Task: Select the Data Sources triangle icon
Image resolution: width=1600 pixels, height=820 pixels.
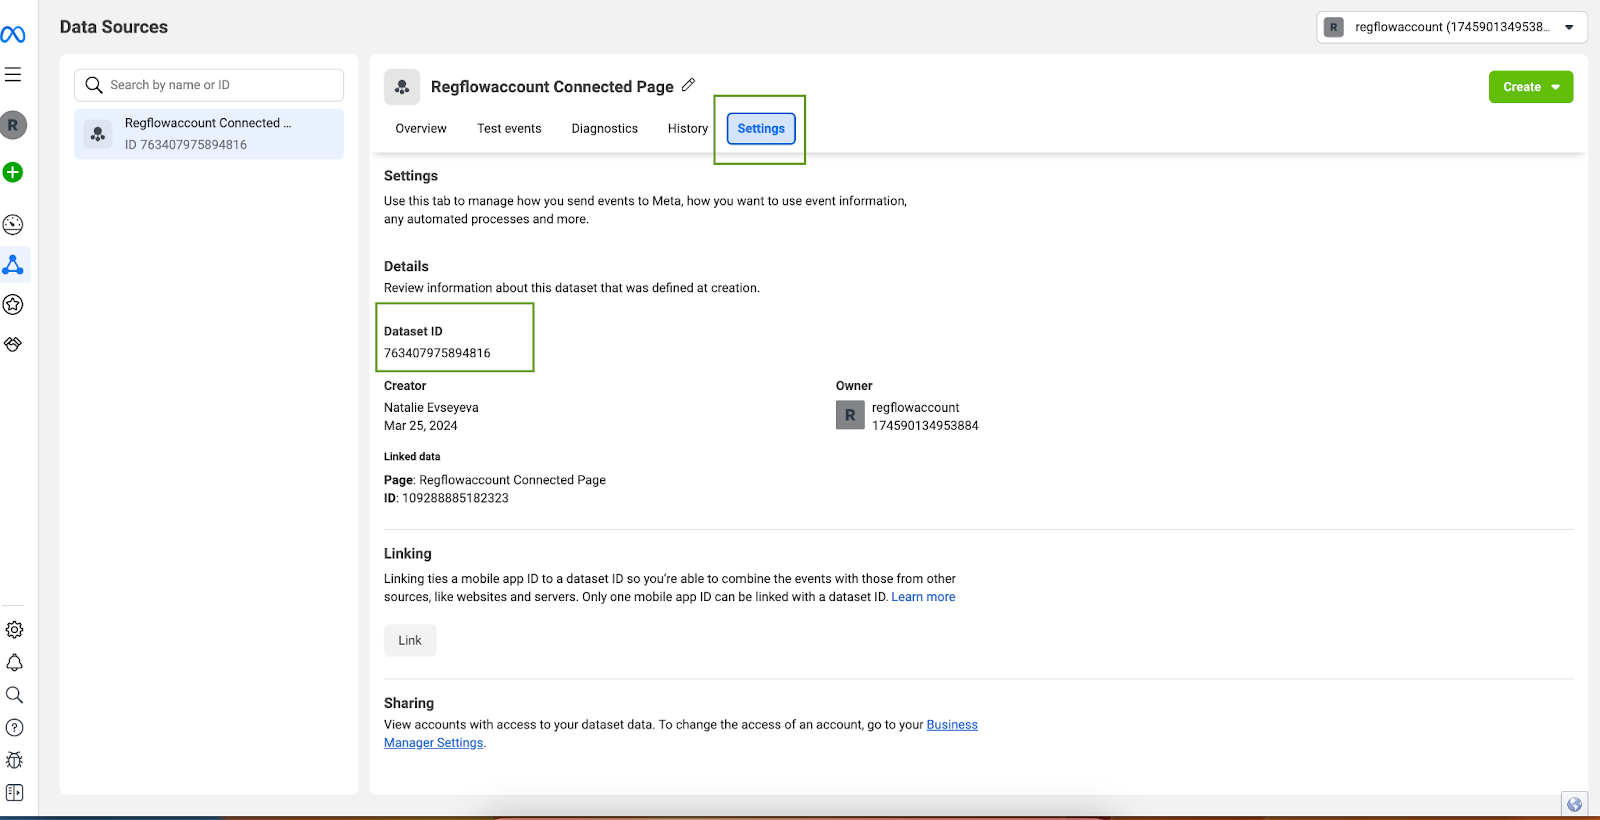Action: pos(13,265)
